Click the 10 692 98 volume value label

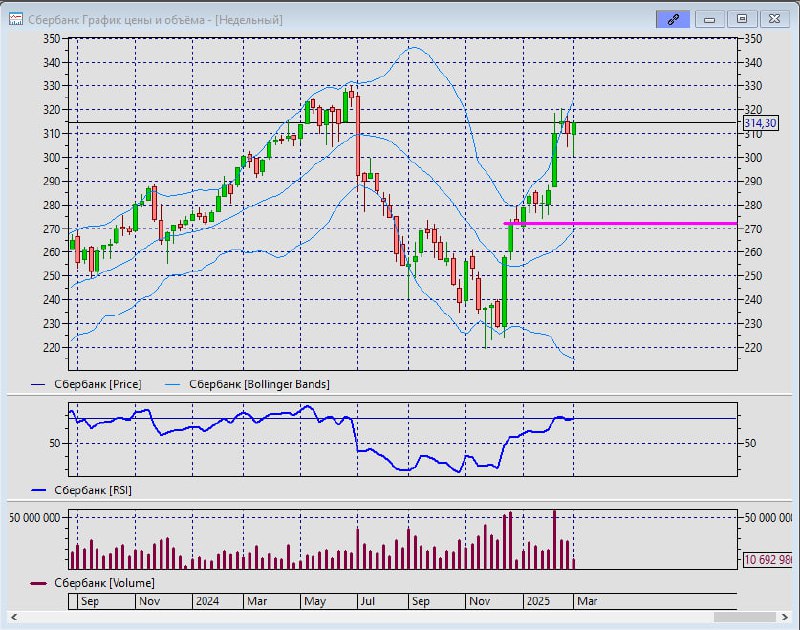click(768, 560)
